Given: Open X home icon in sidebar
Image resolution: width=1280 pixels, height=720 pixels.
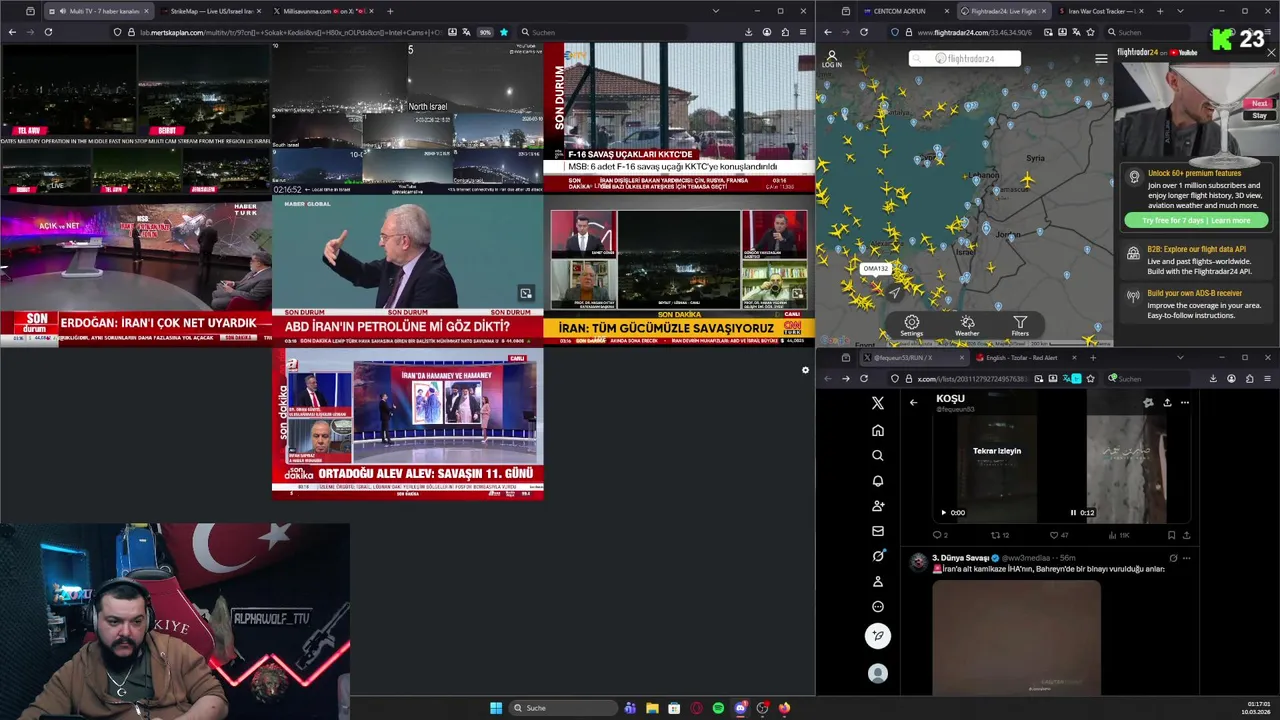Looking at the screenshot, I should (878, 430).
